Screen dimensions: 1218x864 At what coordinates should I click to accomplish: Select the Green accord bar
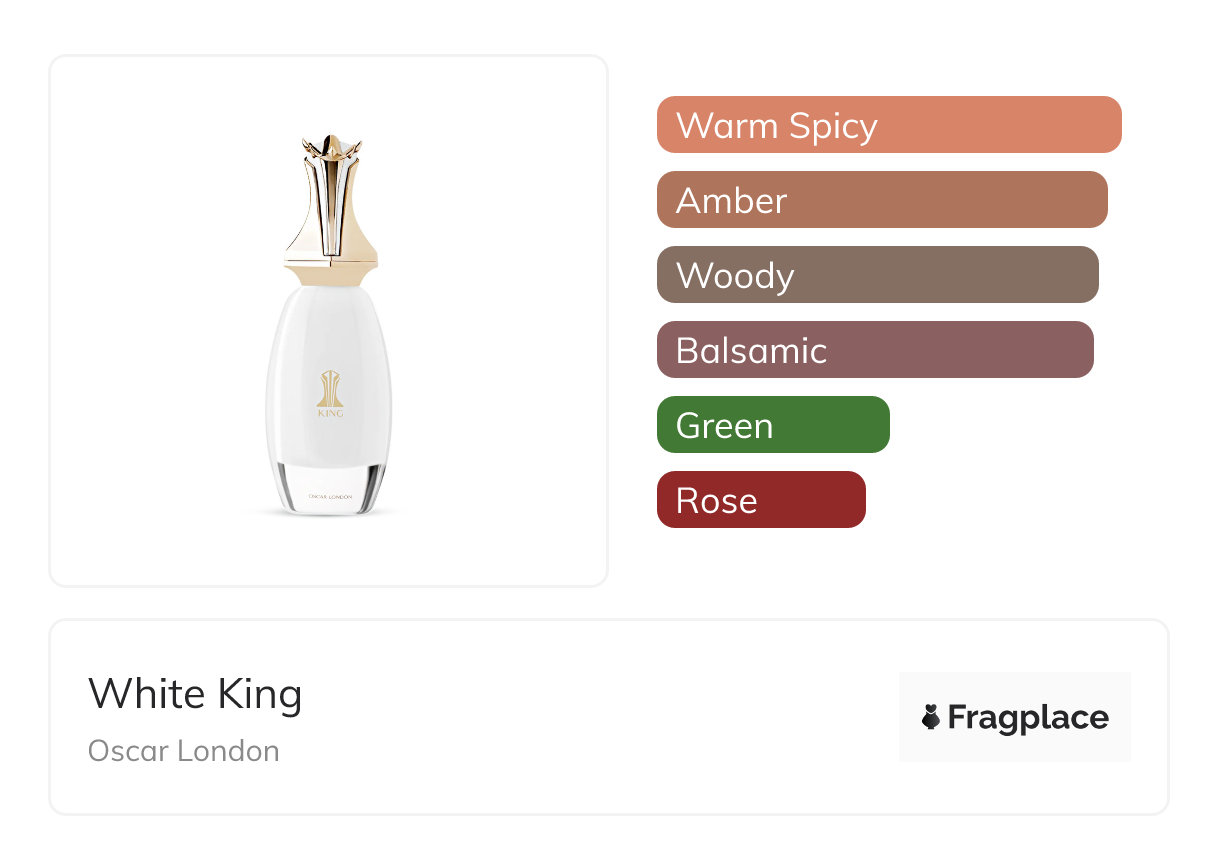click(x=772, y=425)
